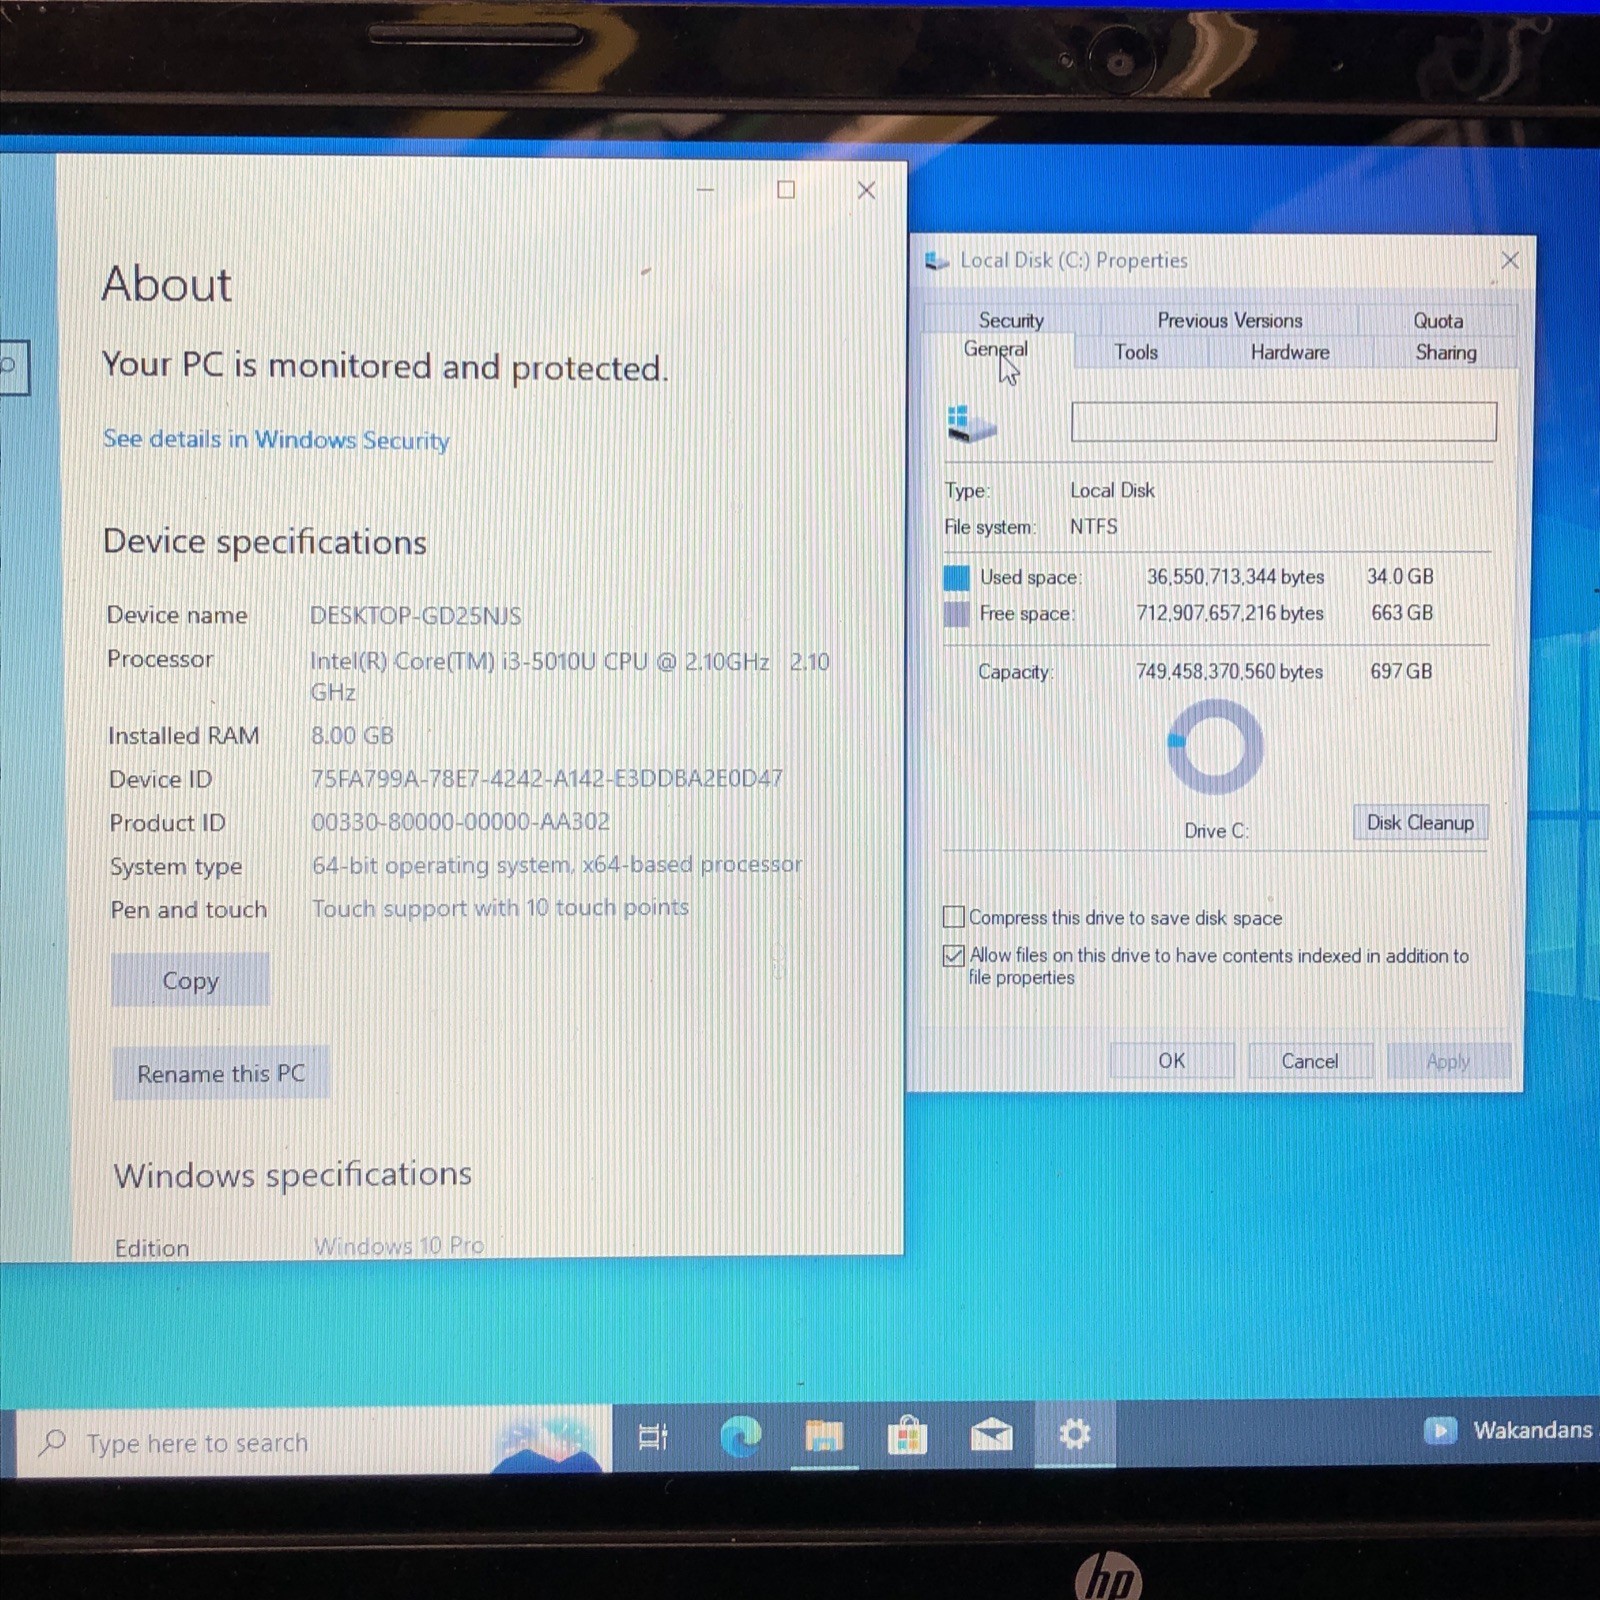
Task: Click the gray Free space color square
Action: point(957,614)
